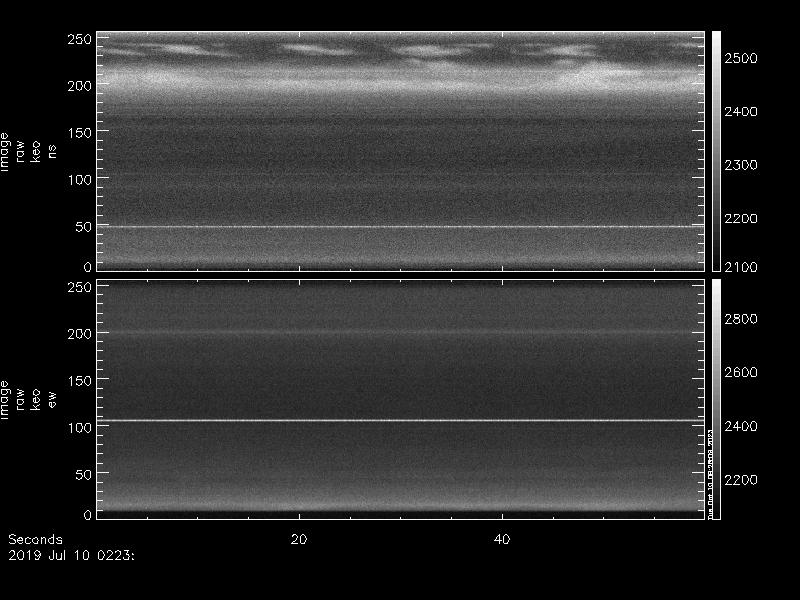Click the 250 label on ew keogram axis
The image size is (800, 600).
80,287
